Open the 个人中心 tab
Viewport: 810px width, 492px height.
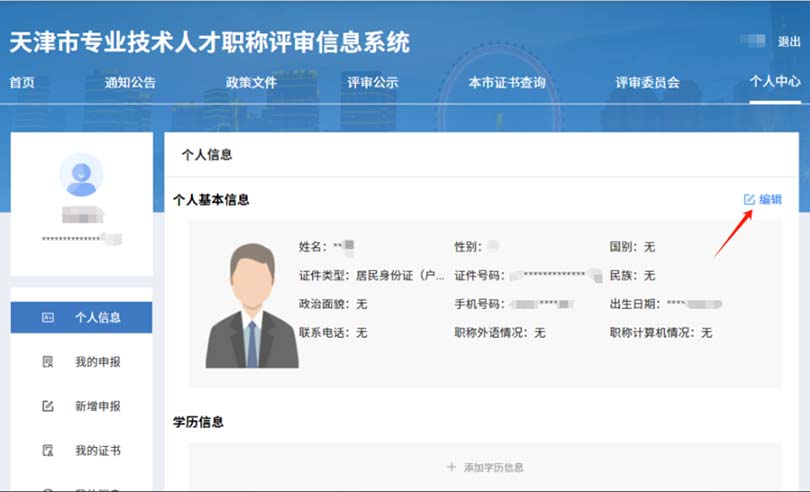pos(775,83)
